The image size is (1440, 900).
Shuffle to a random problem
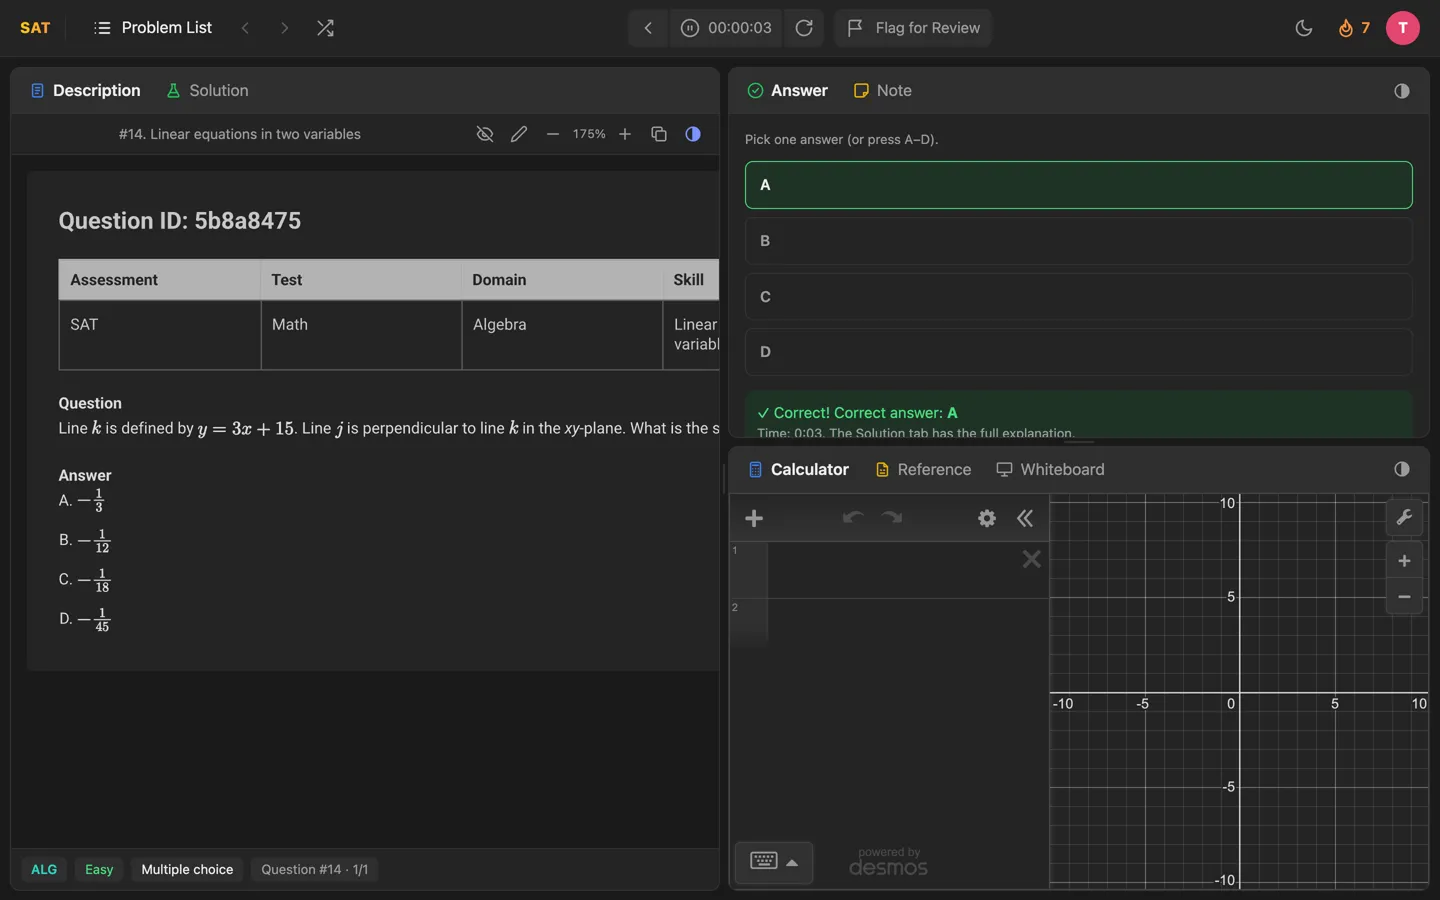[325, 28]
